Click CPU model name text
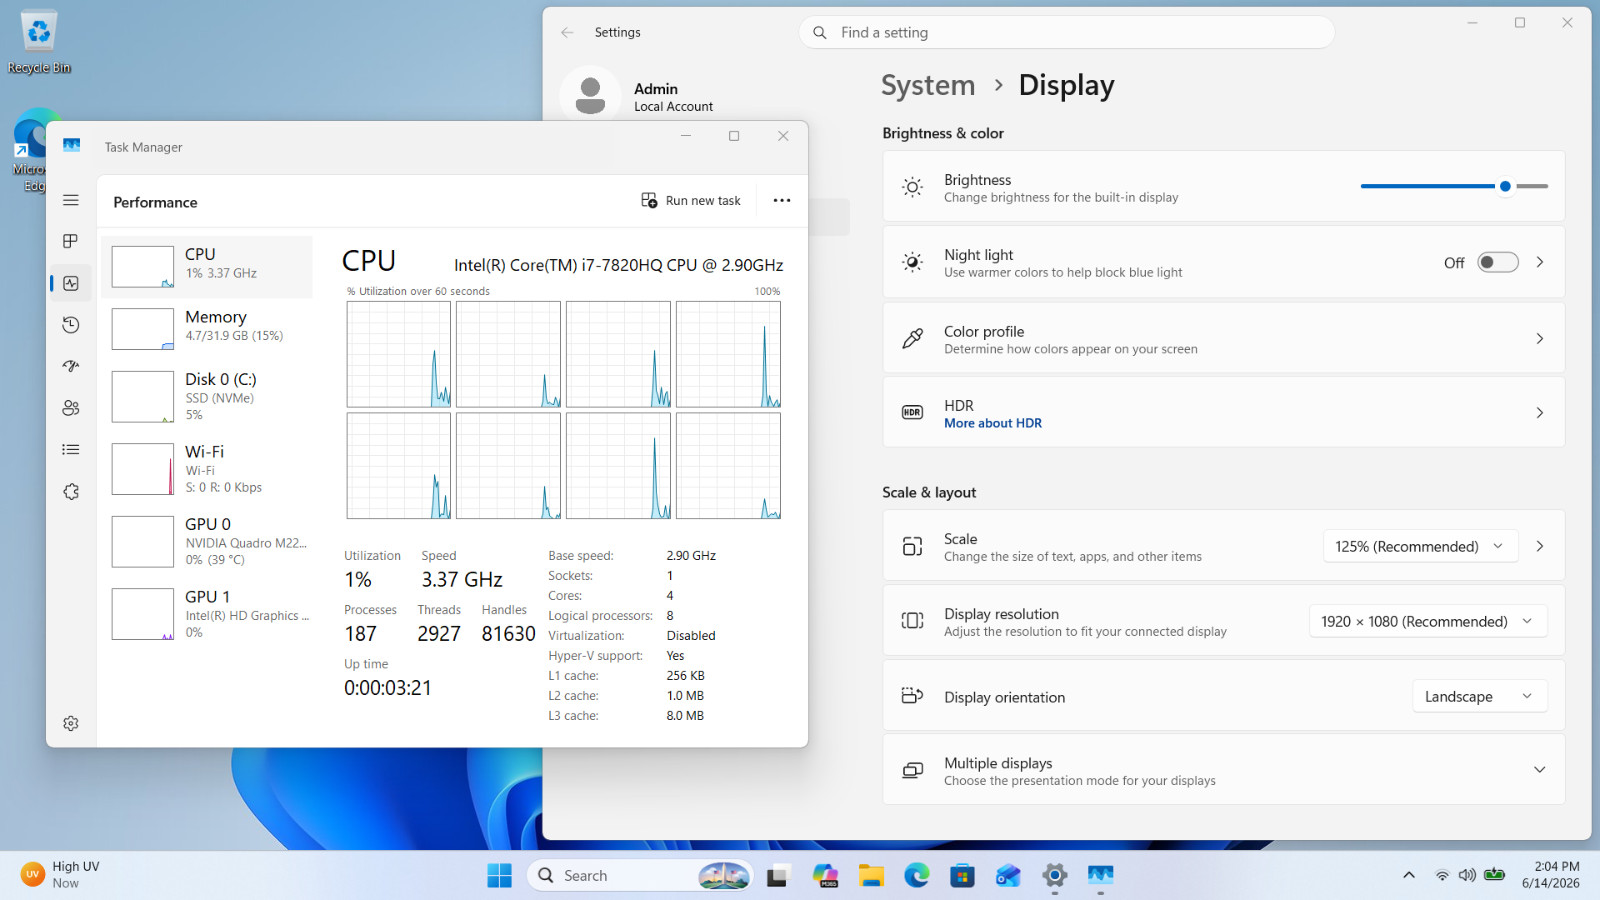The image size is (1600, 900). [x=619, y=265]
